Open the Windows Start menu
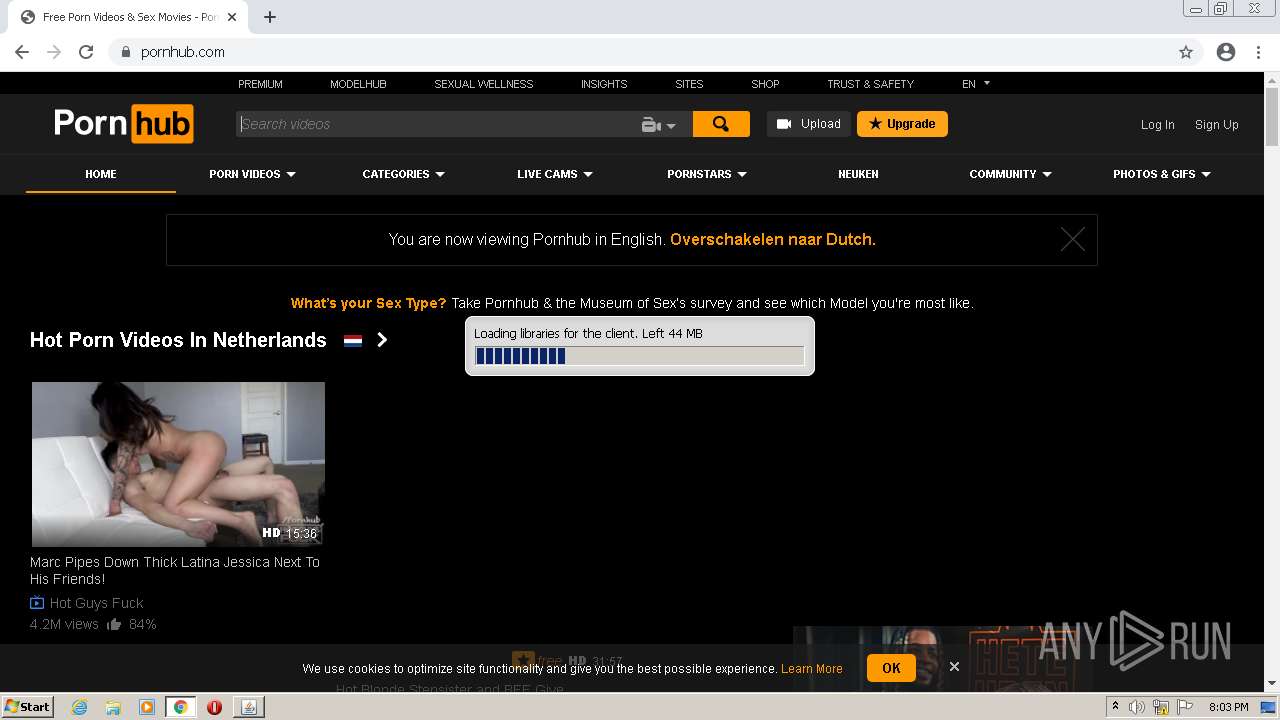 point(28,707)
